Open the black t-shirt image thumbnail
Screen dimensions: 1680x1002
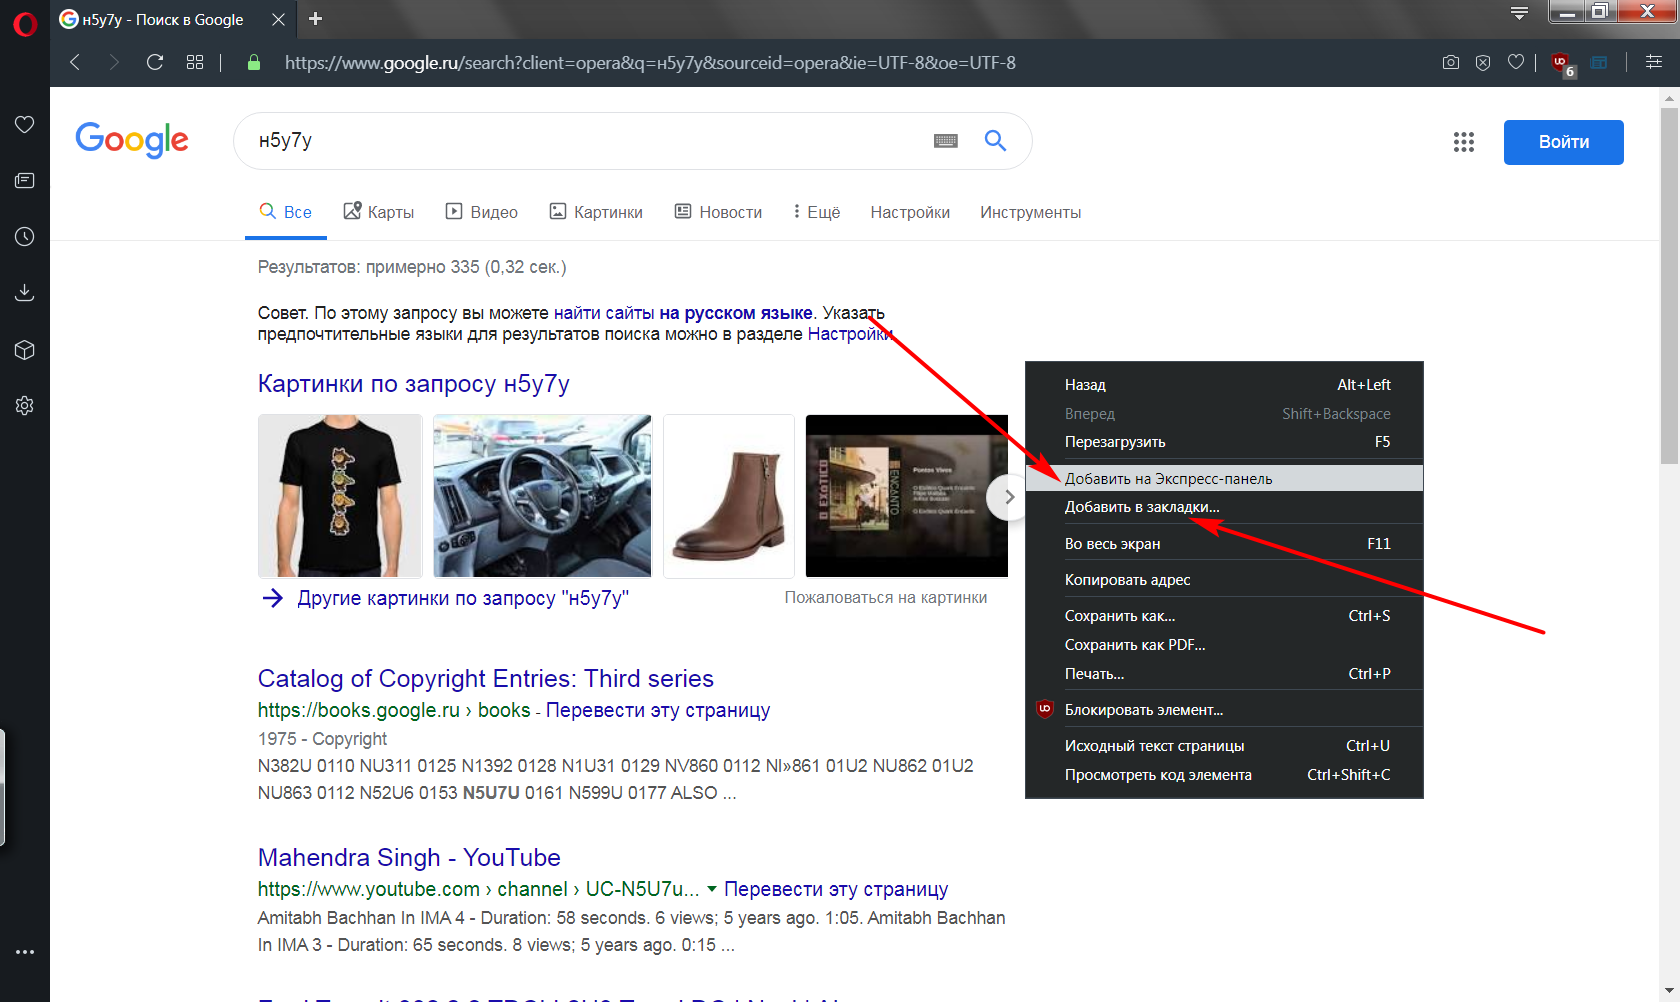340,496
